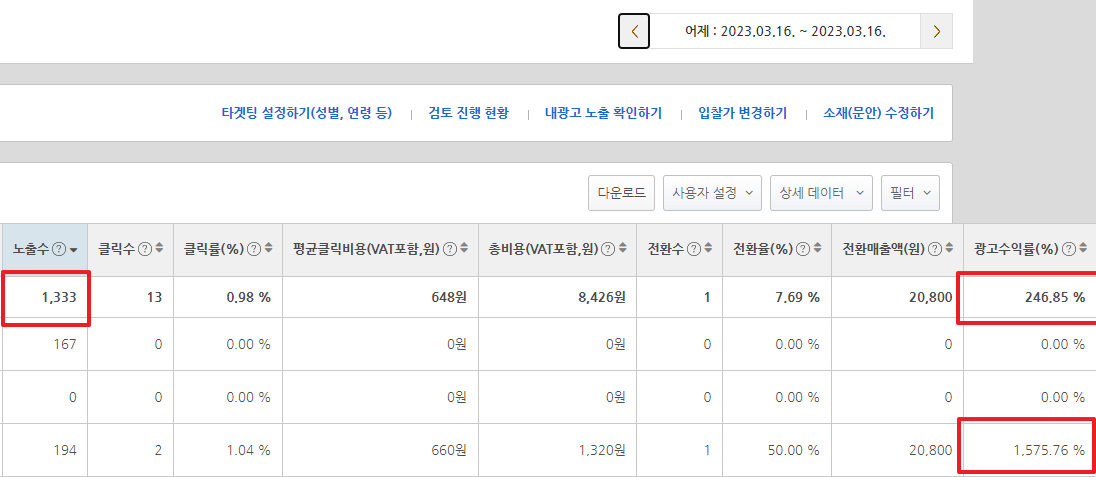Open help icon next to 클릭수
1096x477 pixels.
145,248
